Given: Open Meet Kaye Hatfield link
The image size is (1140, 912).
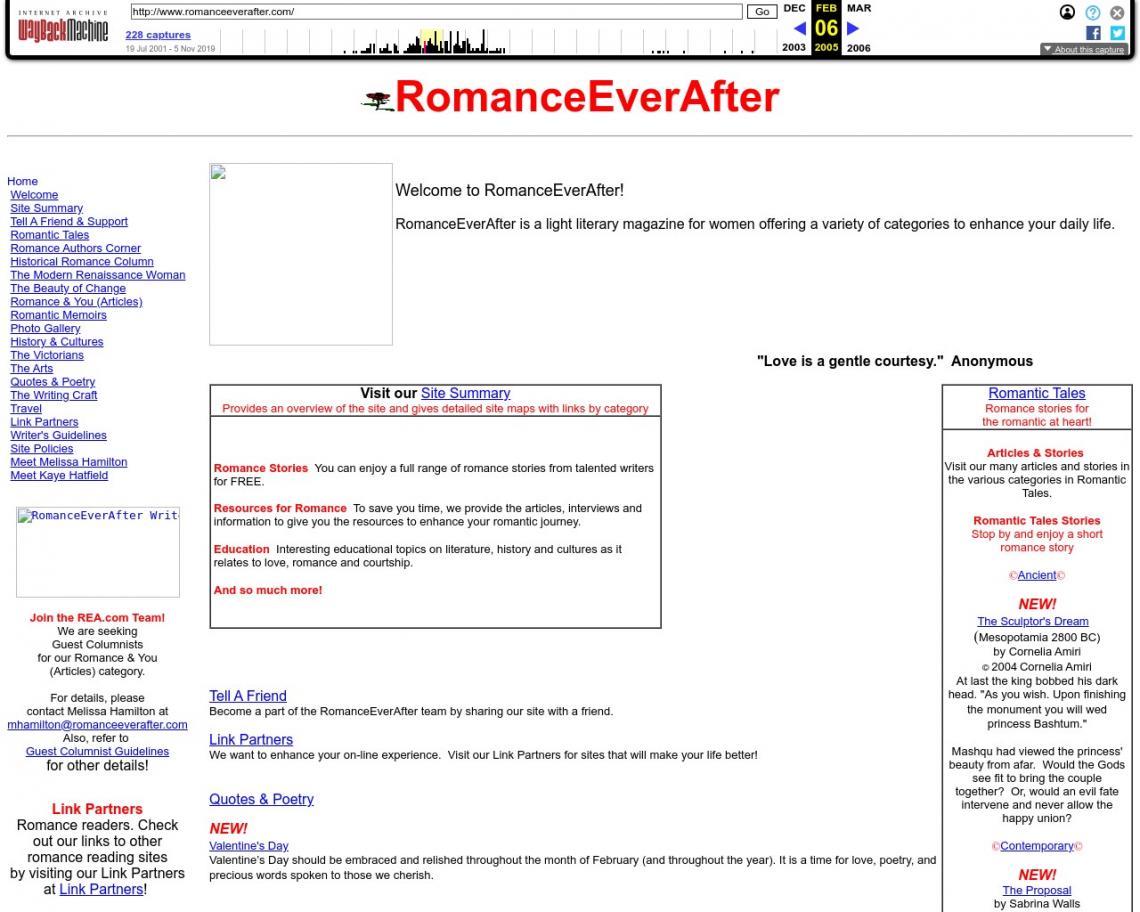Looking at the screenshot, I should click(x=59, y=475).
